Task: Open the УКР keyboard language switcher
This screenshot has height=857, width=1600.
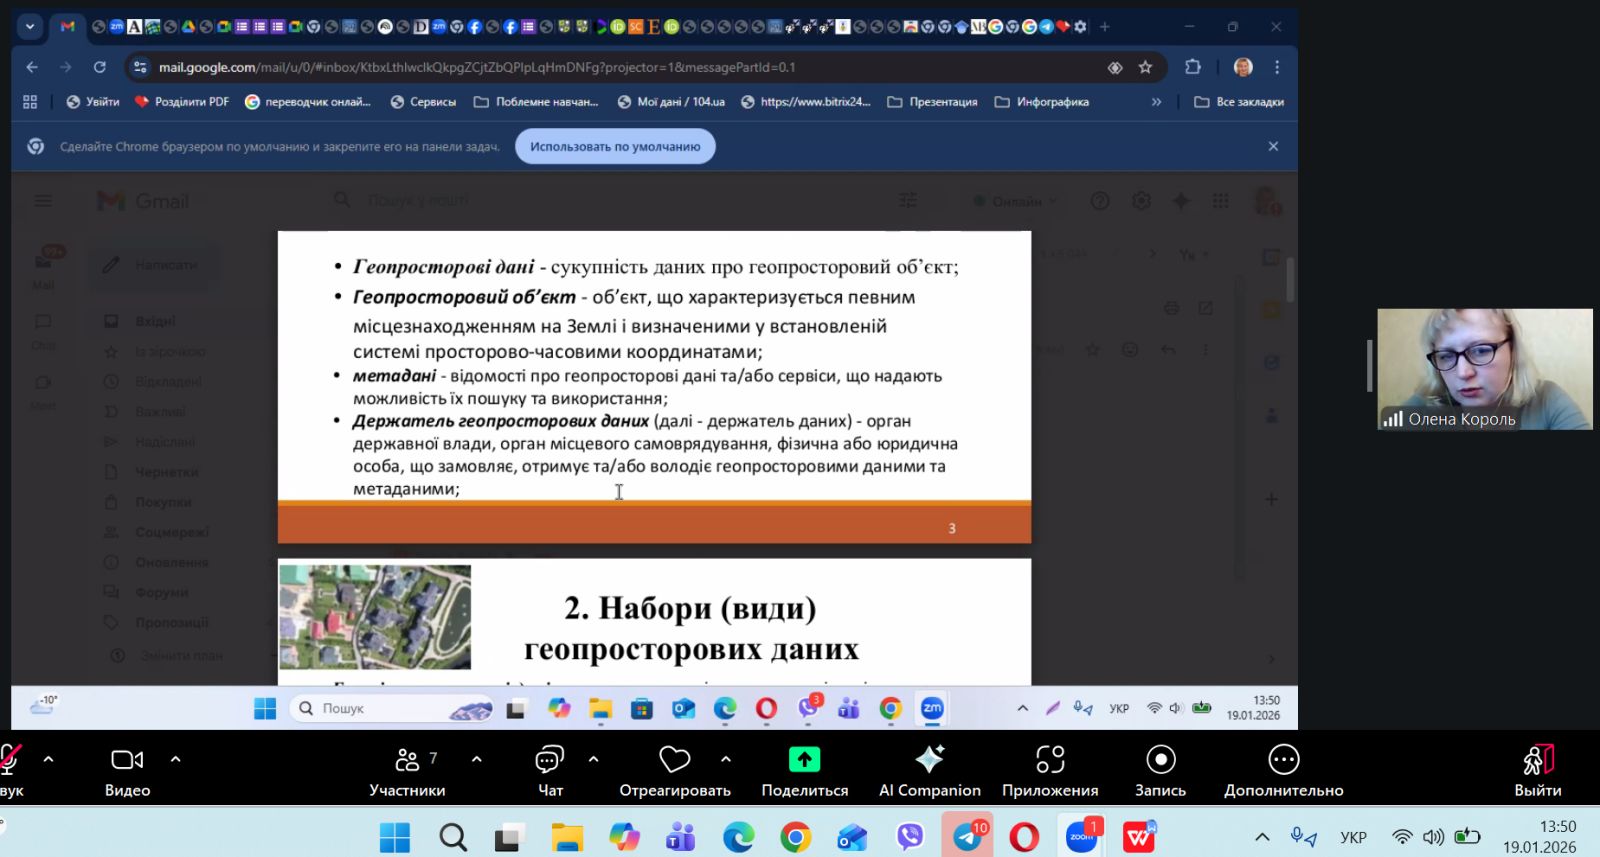Action: [1353, 837]
